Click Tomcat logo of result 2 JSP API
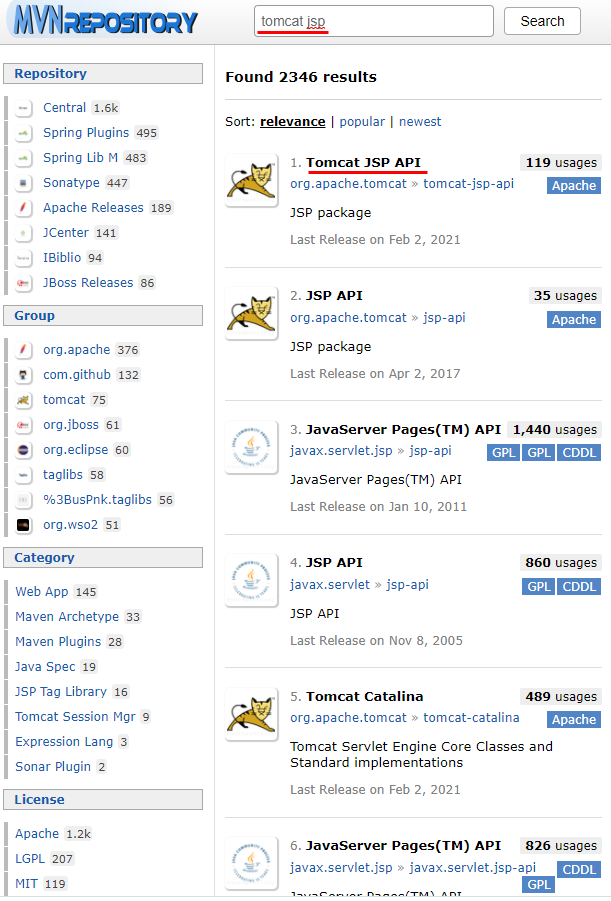This screenshot has height=901, width=611. (x=252, y=314)
